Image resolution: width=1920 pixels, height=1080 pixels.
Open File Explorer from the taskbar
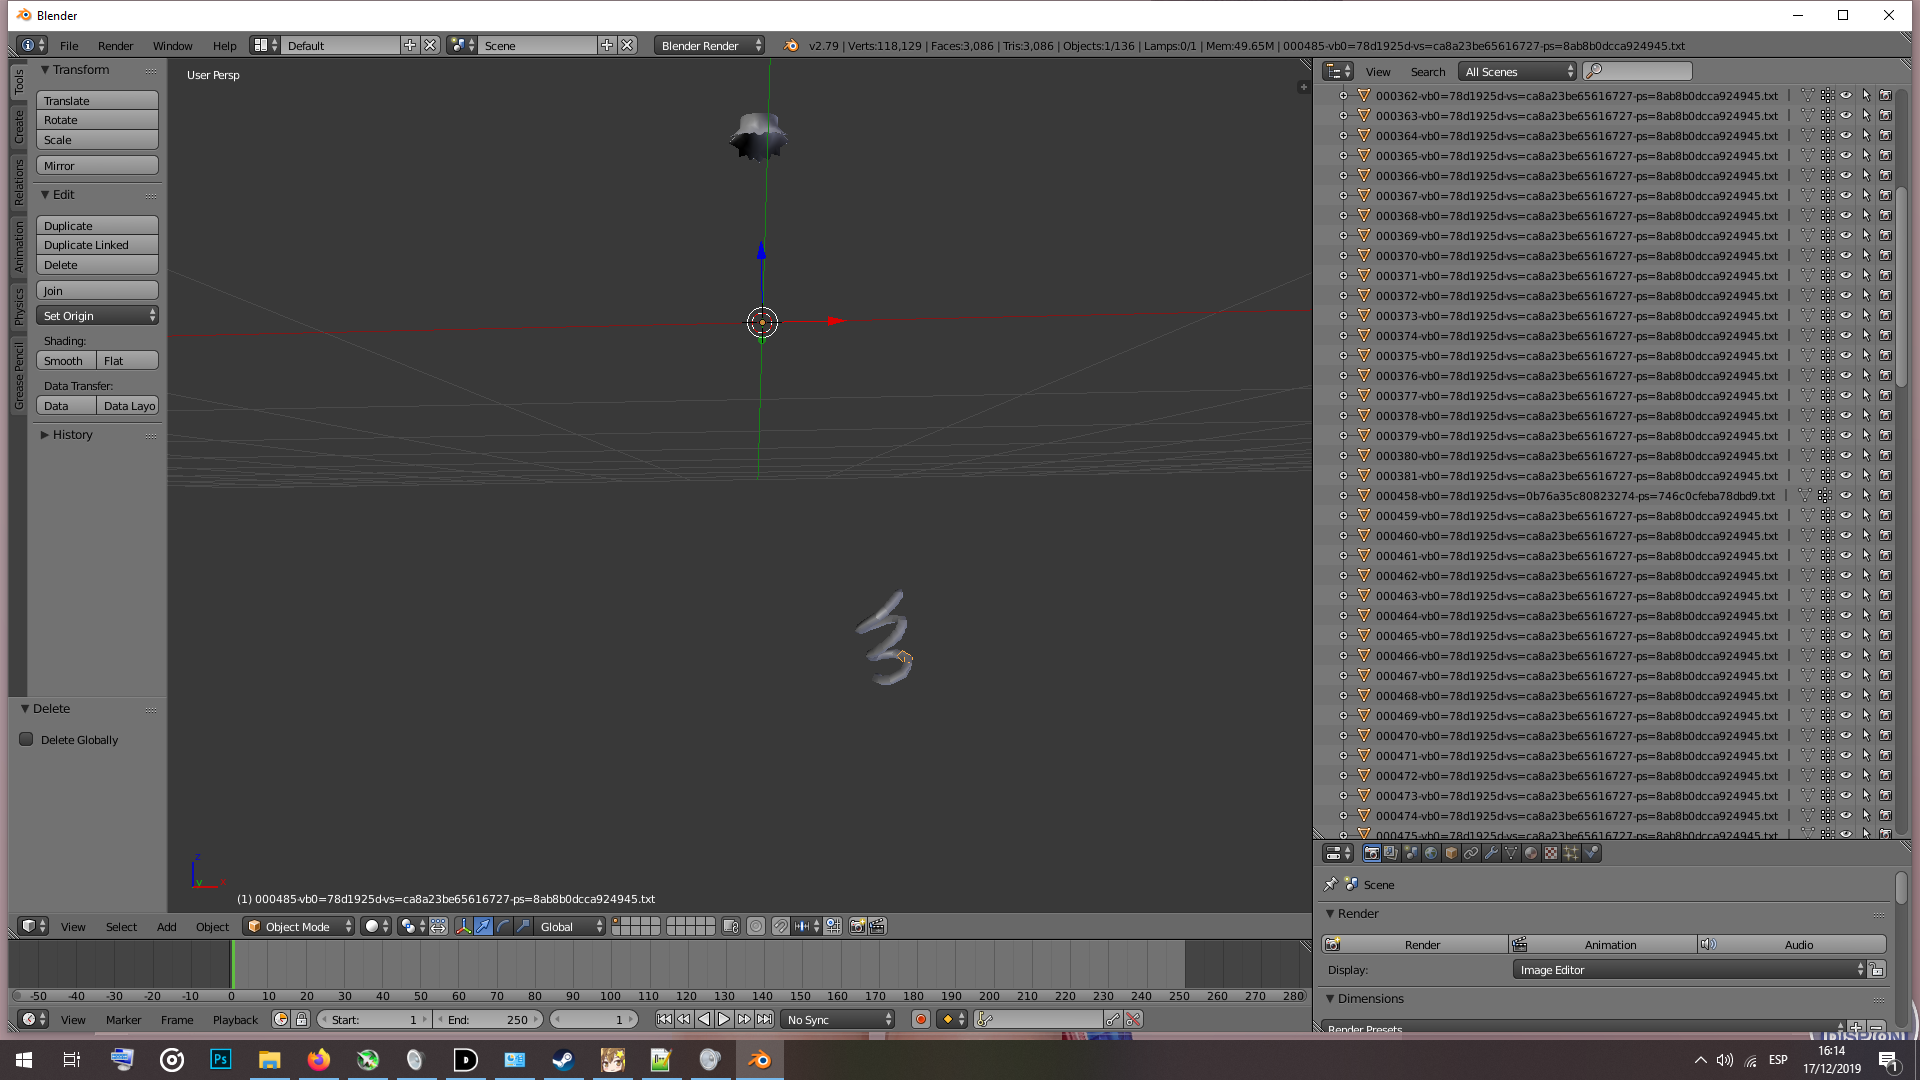[269, 1060]
